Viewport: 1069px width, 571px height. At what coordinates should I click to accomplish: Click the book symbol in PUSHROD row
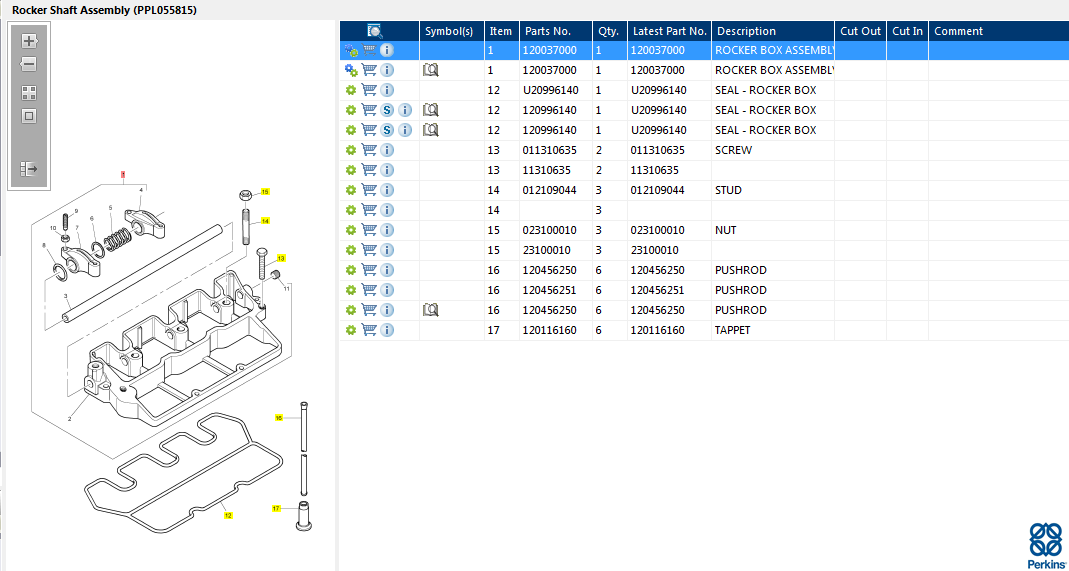coord(431,310)
